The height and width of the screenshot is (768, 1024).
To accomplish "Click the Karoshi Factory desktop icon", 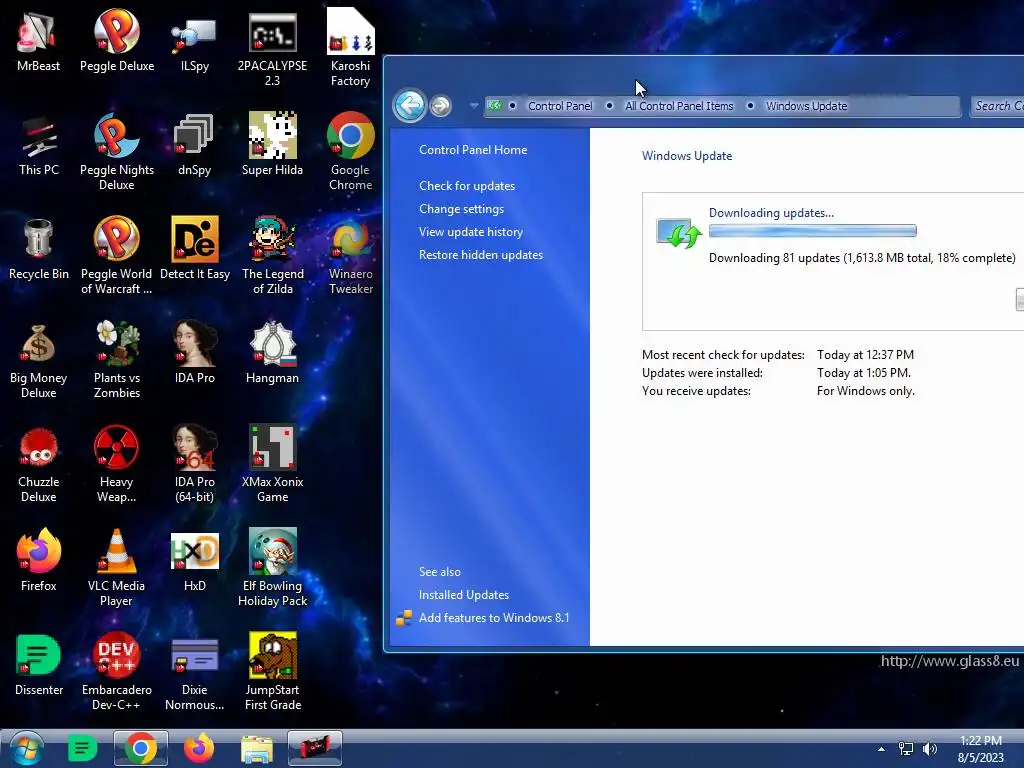I will pyautogui.click(x=350, y=48).
